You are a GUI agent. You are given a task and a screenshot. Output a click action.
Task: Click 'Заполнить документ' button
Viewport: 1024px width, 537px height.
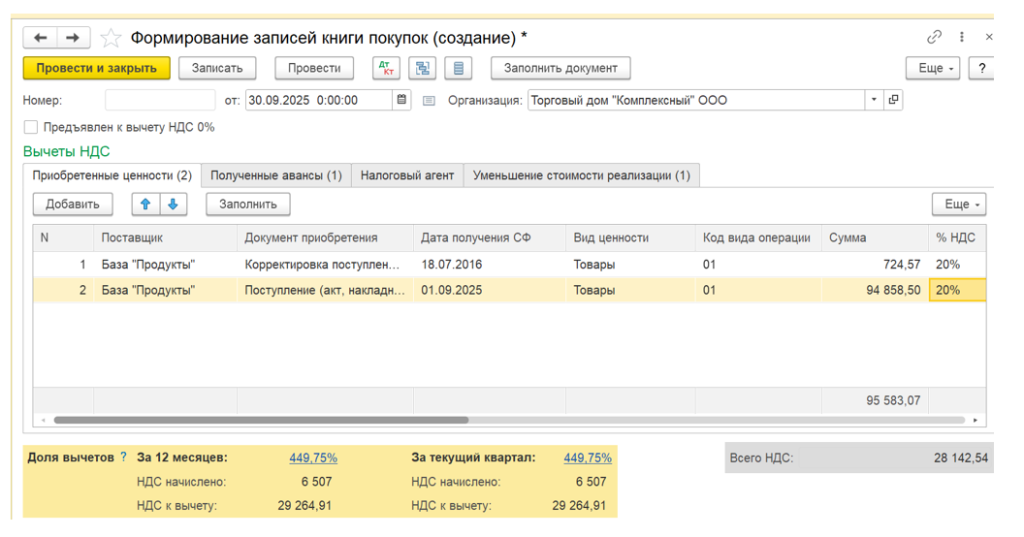[x=560, y=68]
